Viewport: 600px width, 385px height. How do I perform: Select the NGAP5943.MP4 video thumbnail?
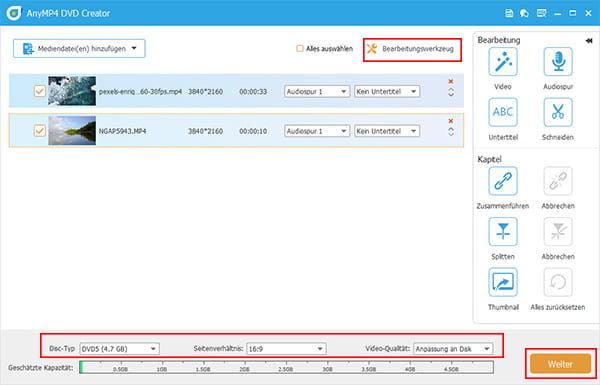tap(72, 131)
